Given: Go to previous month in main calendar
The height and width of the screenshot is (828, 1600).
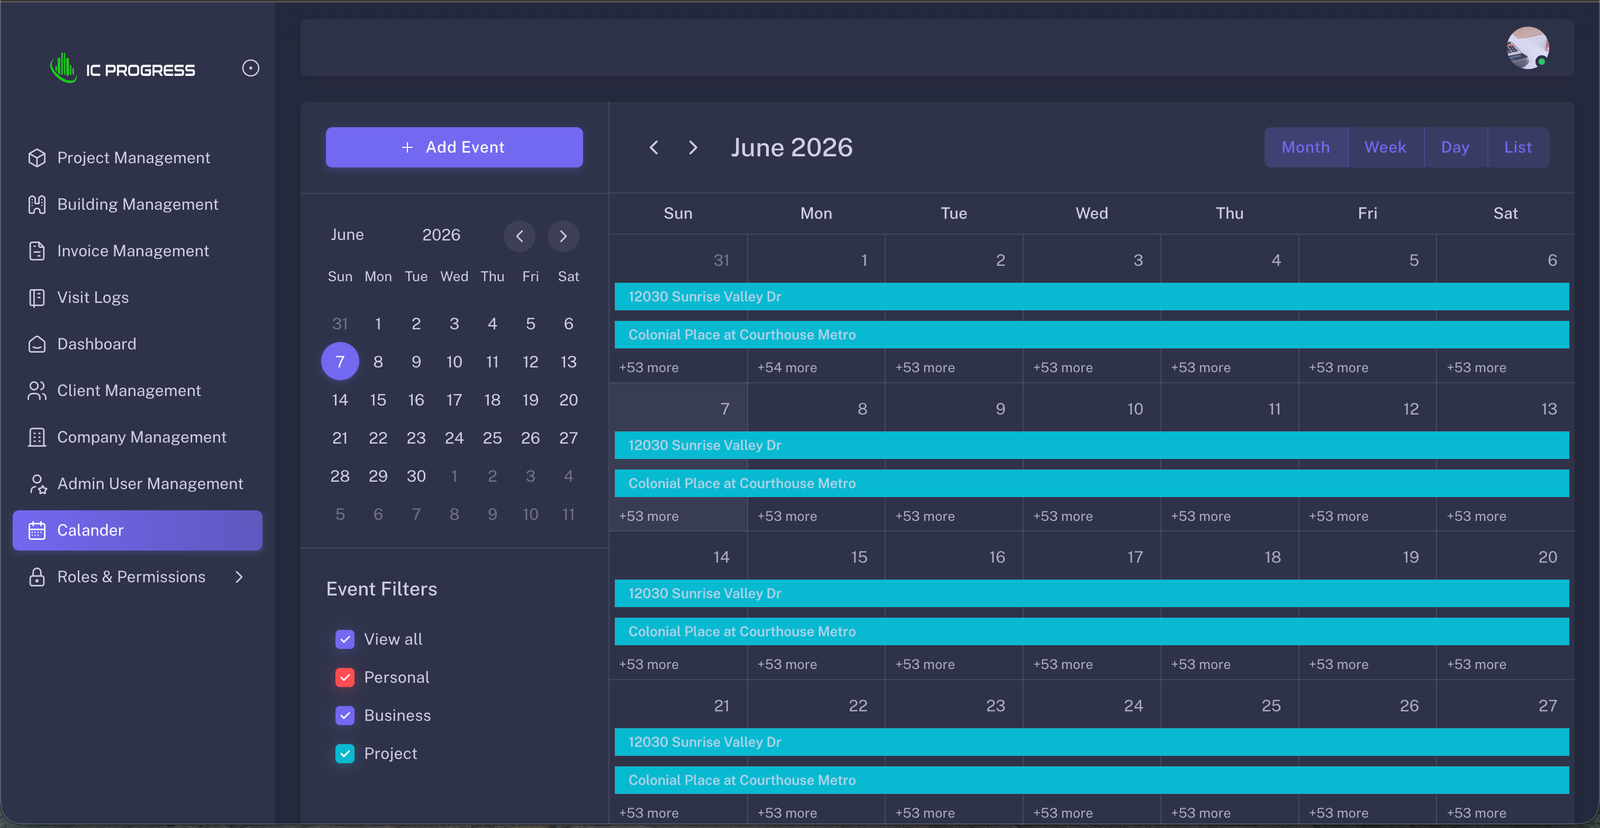Looking at the screenshot, I should 654,147.
